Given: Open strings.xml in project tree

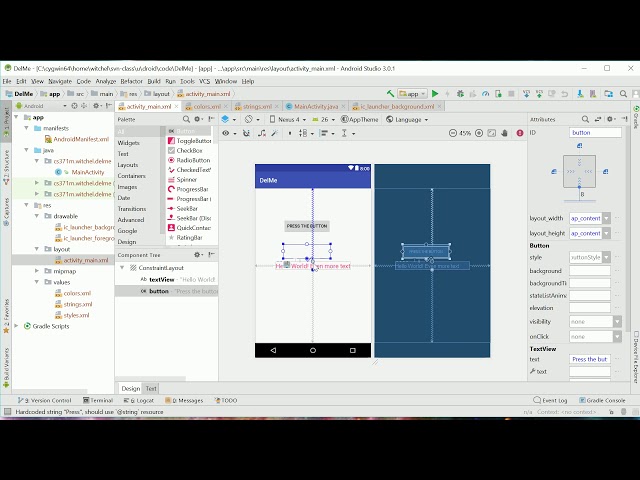Looking at the screenshot, I should tap(78, 304).
